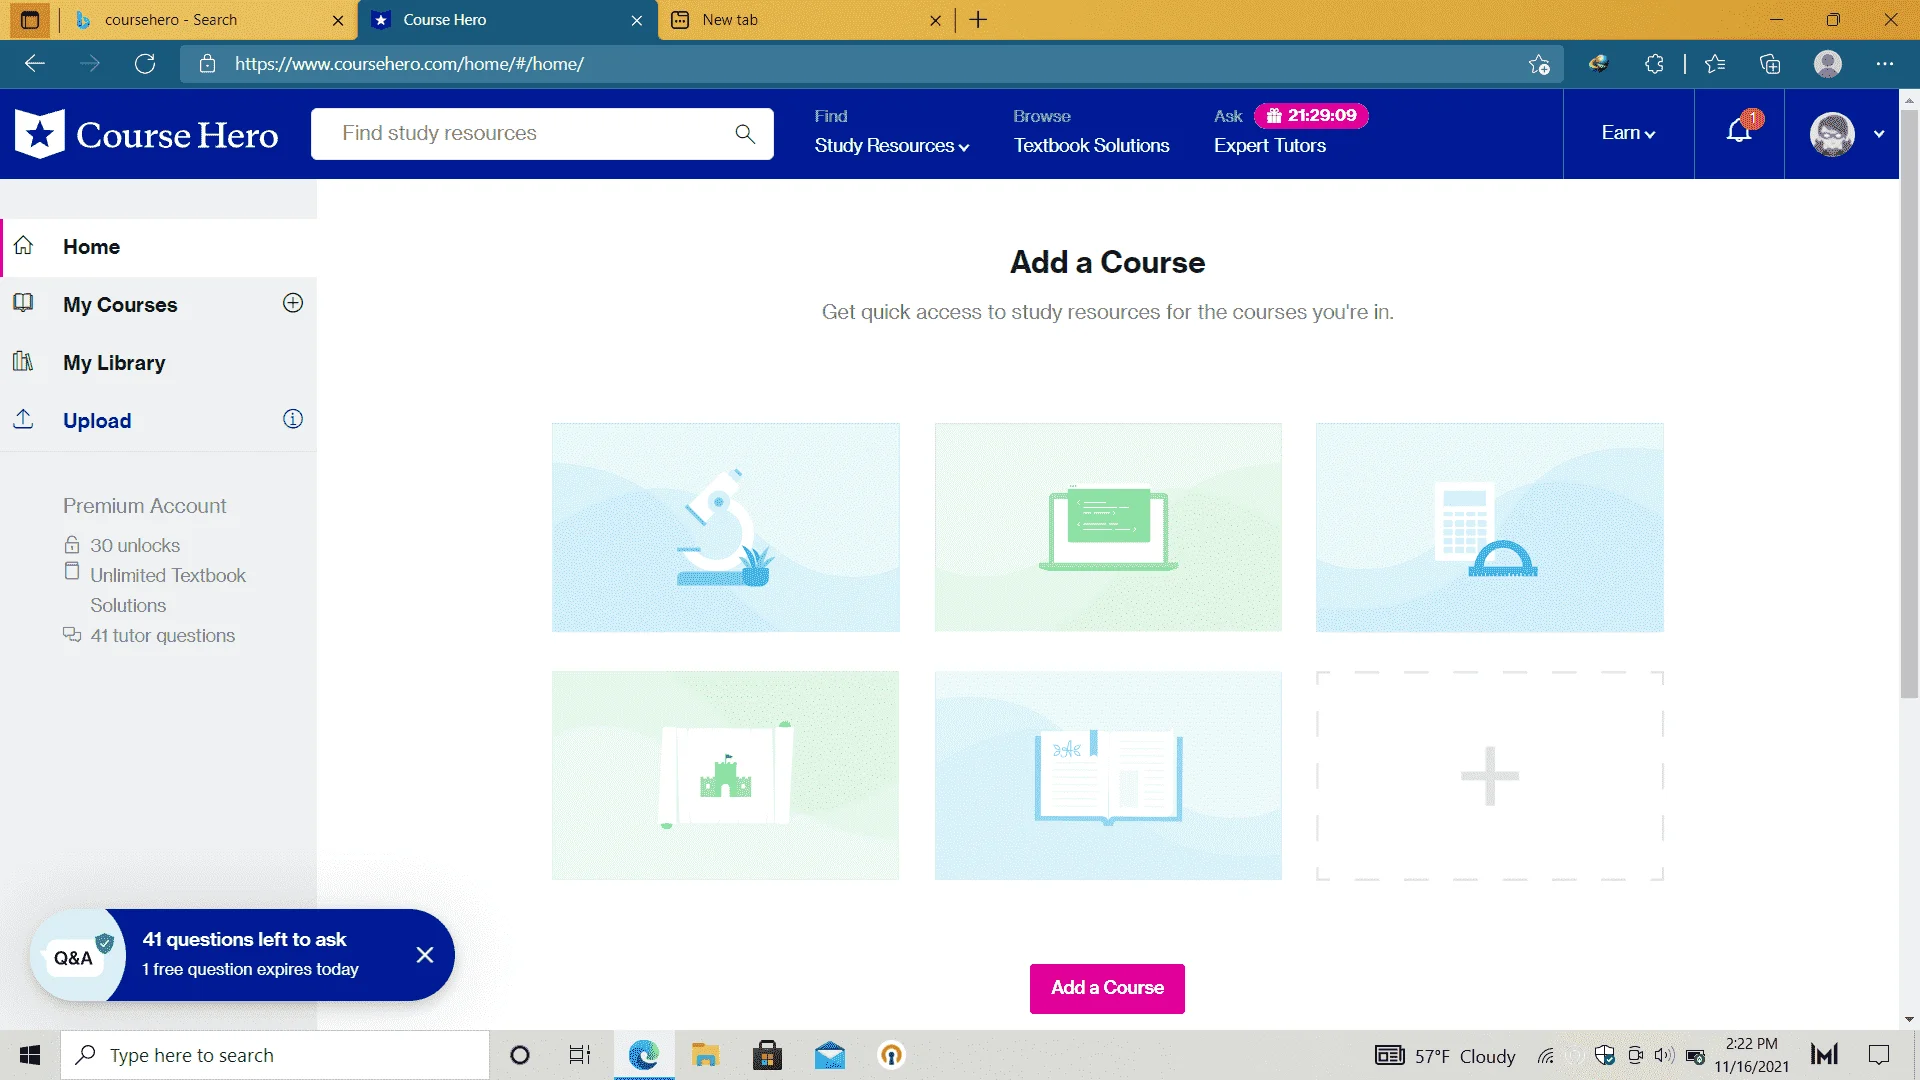Open Mail app from taskbar

click(830, 1055)
